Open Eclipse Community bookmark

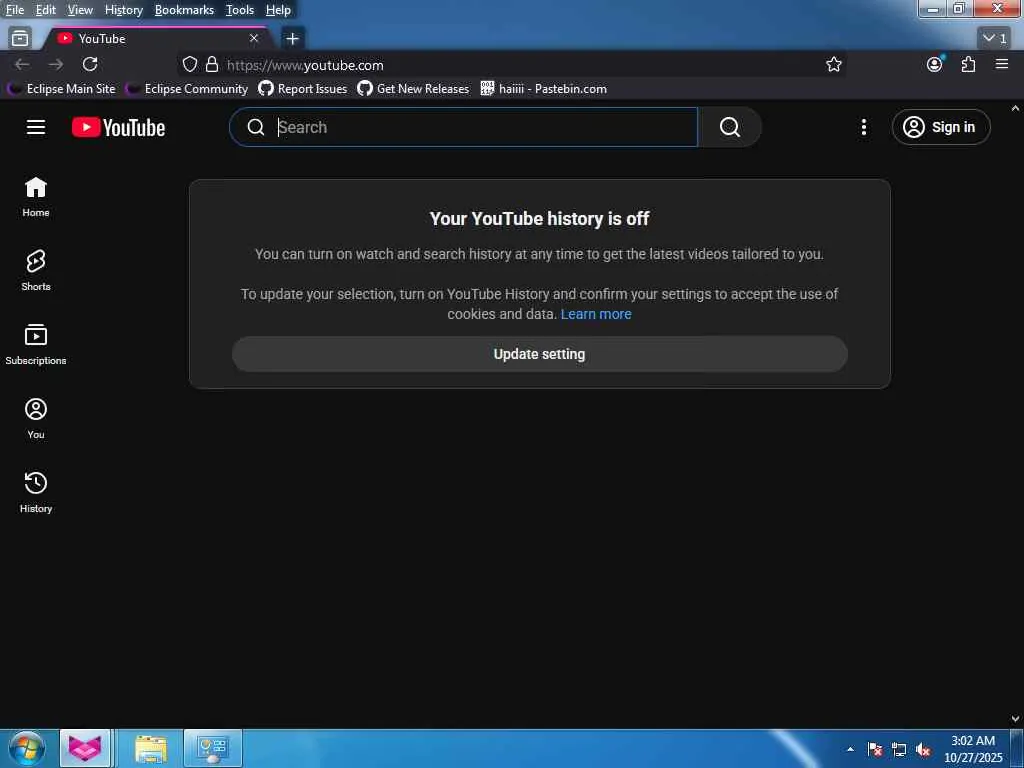pos(187,88)
